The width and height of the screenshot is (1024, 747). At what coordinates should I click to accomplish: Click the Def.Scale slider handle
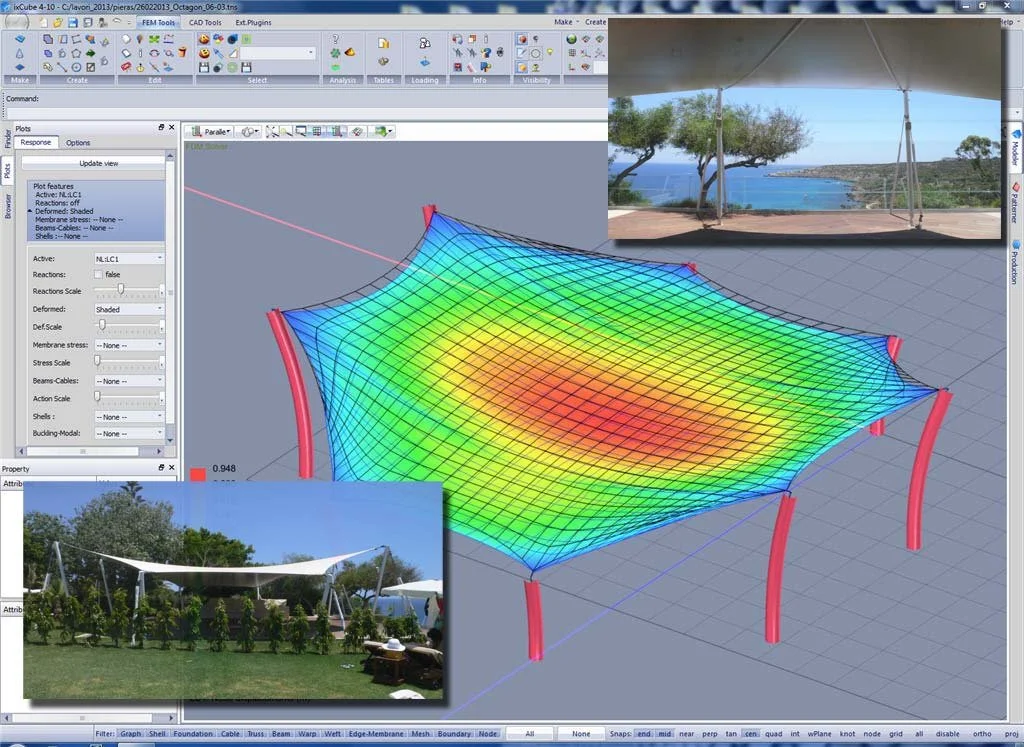102,325
